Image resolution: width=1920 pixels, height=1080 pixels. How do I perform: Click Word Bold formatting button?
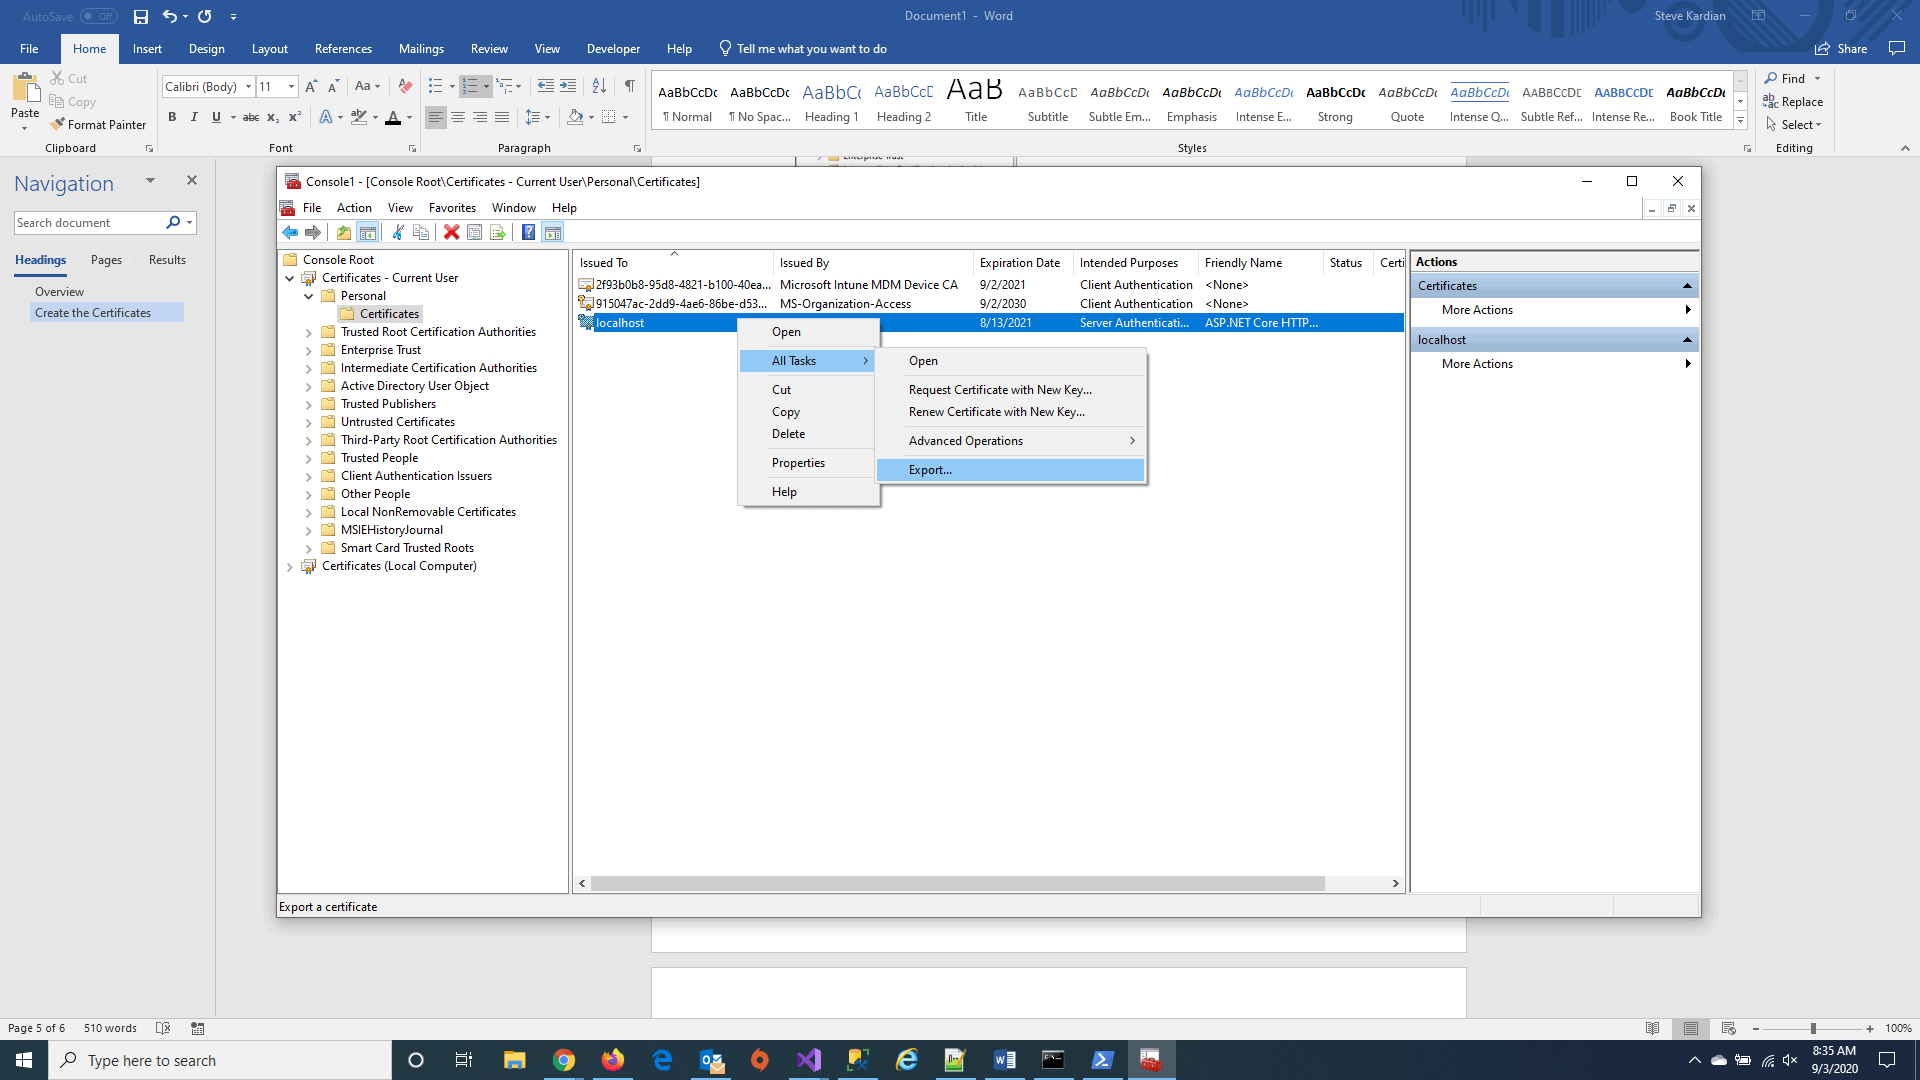(172, 117)
